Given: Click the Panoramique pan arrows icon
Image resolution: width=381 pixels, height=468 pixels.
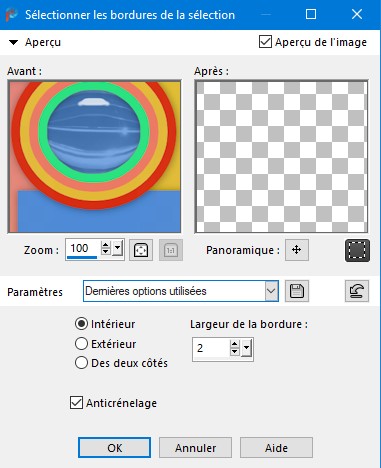Looking at the screenshot, I should (297, 250).
